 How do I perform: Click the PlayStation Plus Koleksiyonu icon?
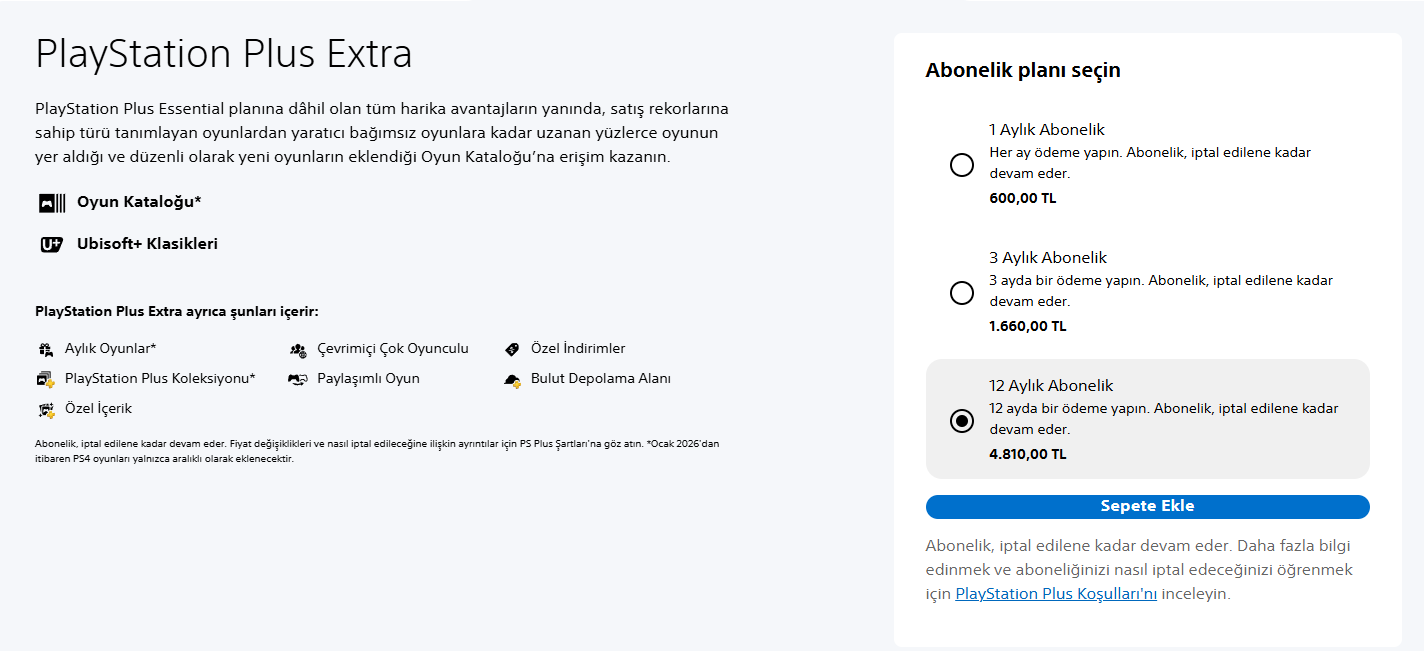[x=46, y=379]
